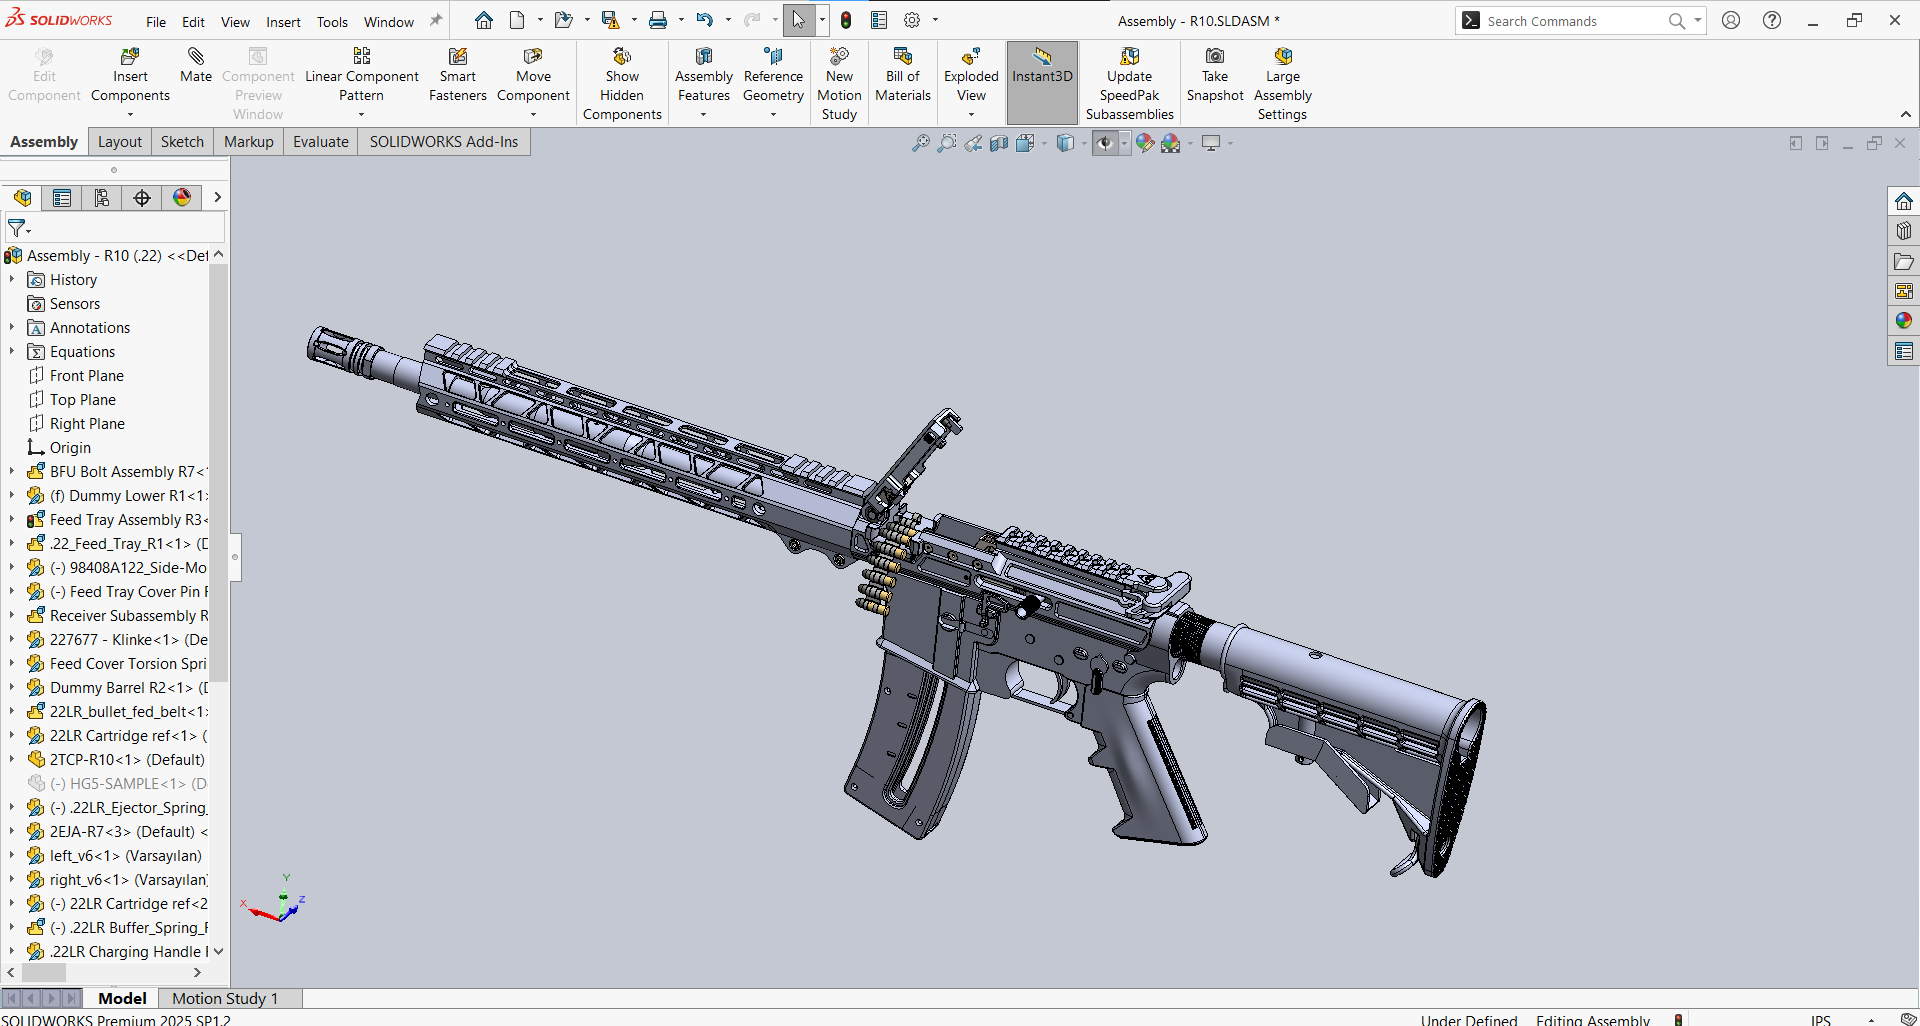
Task: Expand BFU Bolt Assembly R7 node
Action: 12,472
